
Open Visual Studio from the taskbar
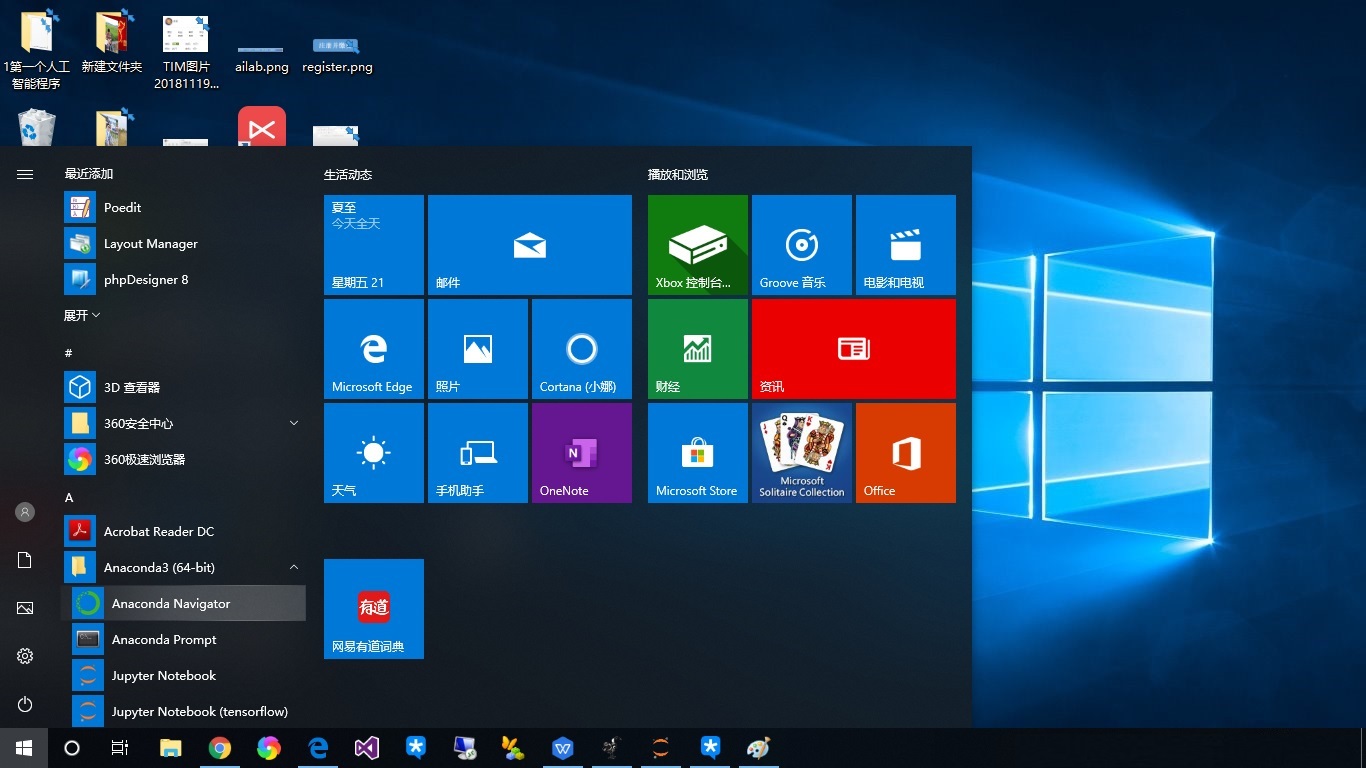[367, 748]
